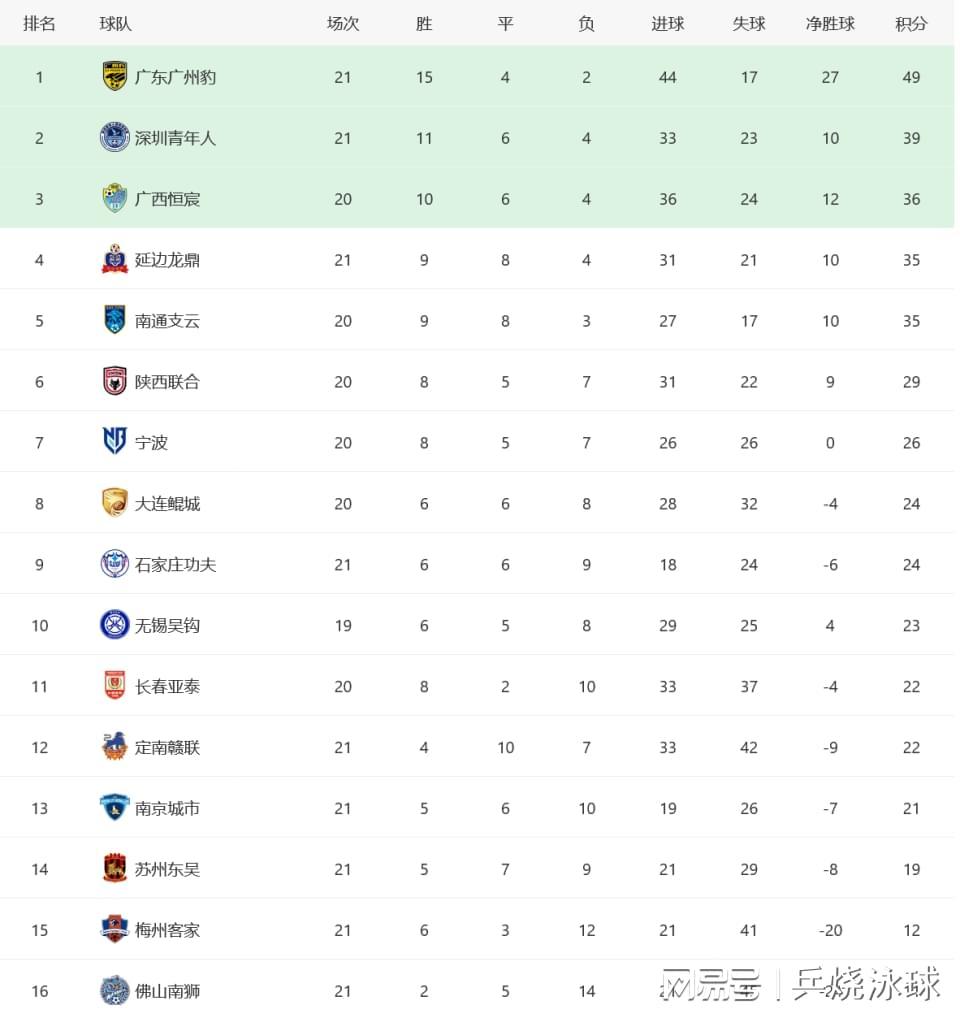Sort by the 净胜球 column header
The width and height of the screenshot is (960, 1018).
830,24
